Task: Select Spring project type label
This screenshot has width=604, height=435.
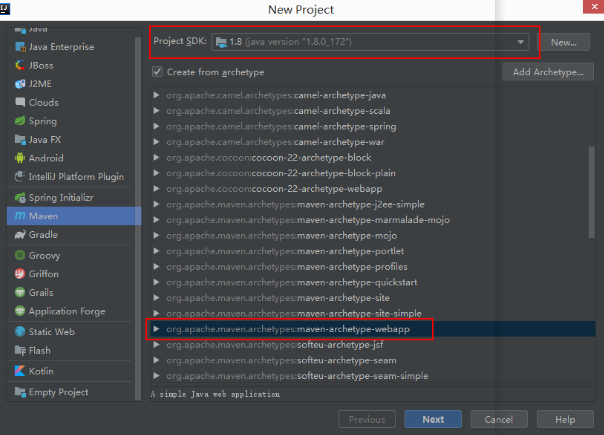Action: click(x=43, y=121)
